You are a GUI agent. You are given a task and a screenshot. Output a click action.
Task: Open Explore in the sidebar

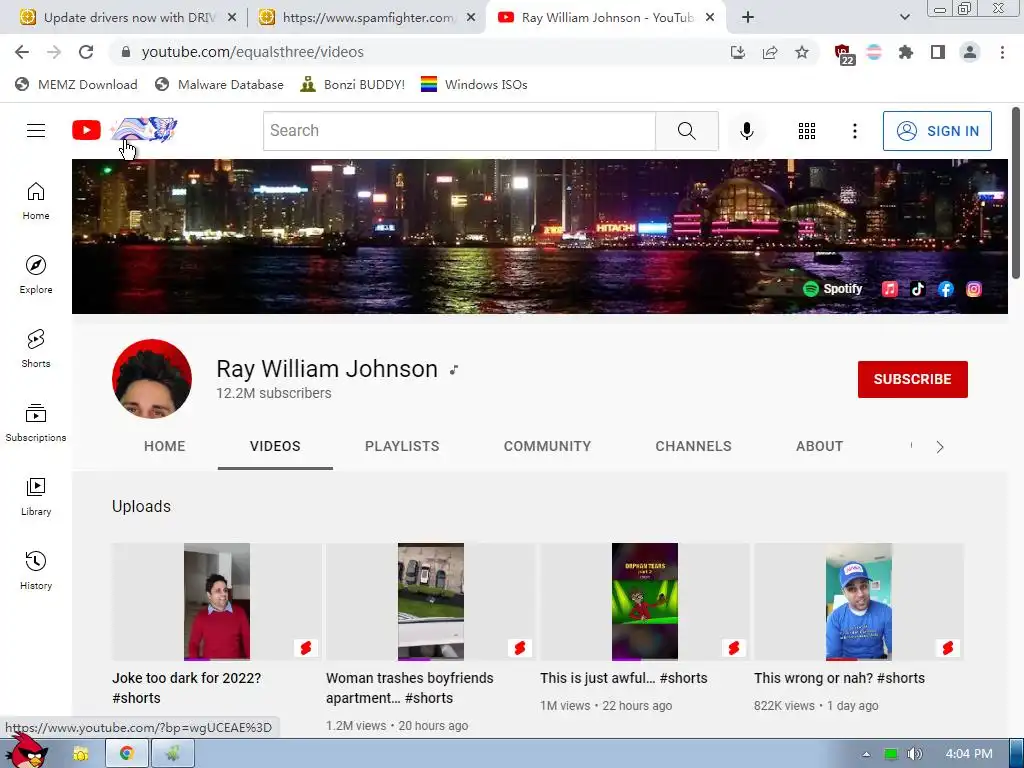36,274
